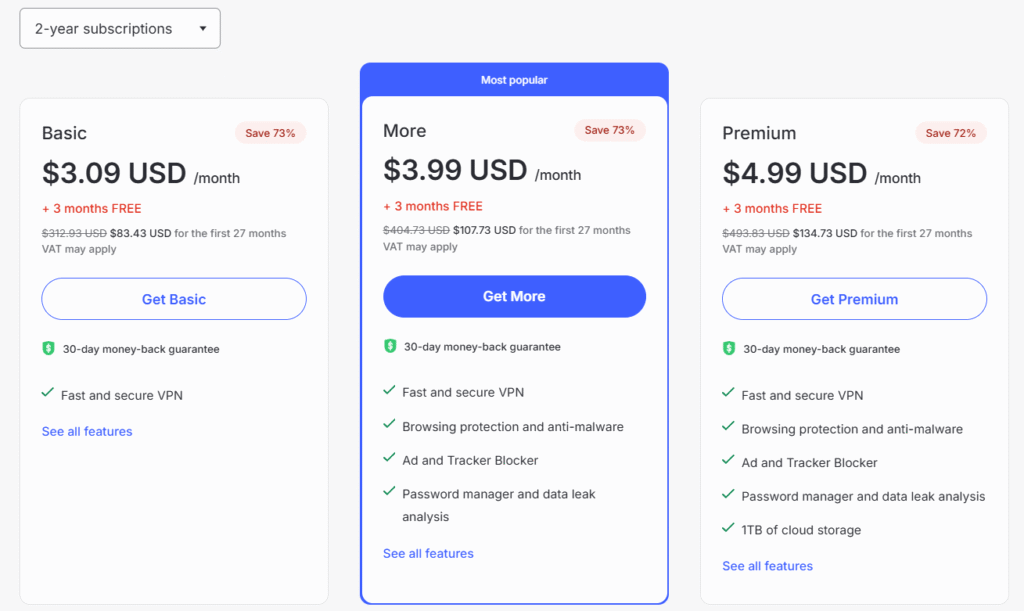Image resolution: width=1024 pixels, height=611 pixels.
Task: Click the $3.99 USD price on More plan
Action: (x=455, y=170)
